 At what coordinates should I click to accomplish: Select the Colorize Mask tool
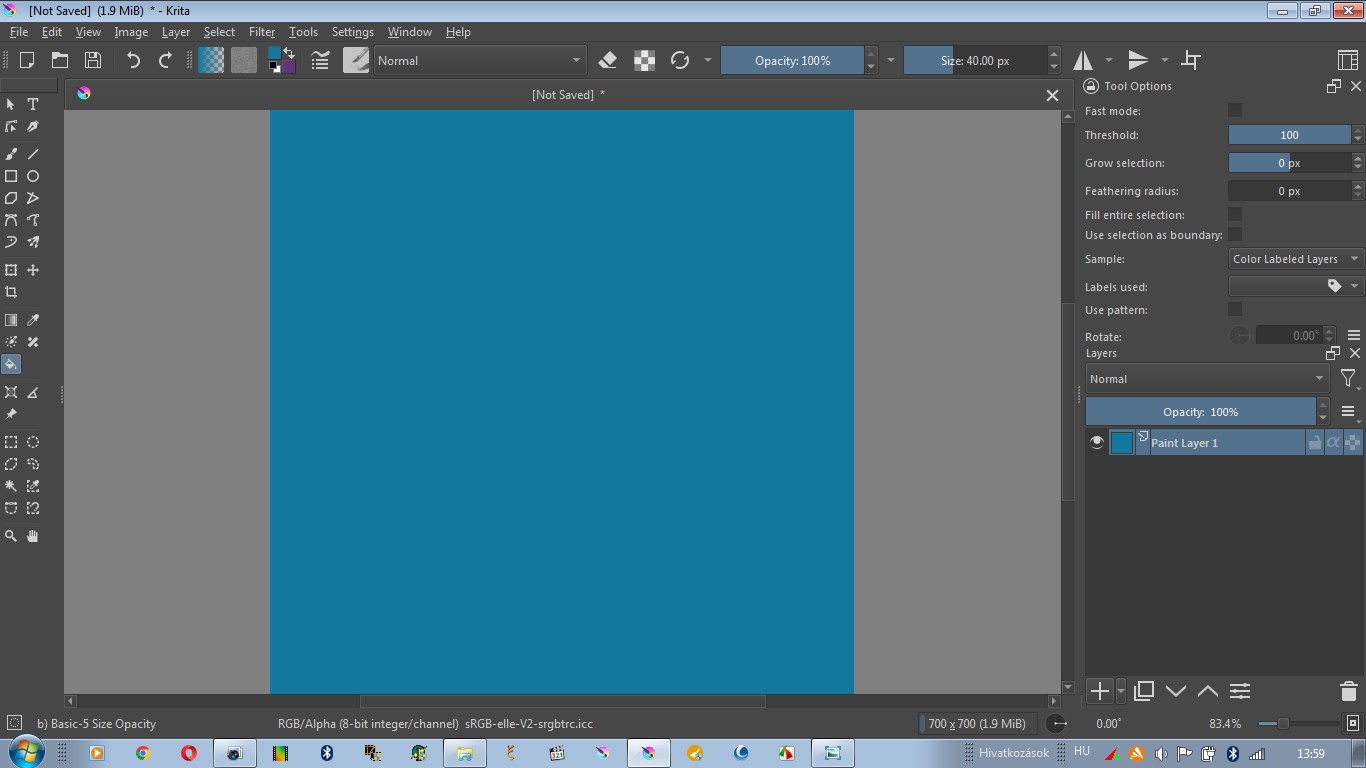pyautogui.click(x=11, y=342)
